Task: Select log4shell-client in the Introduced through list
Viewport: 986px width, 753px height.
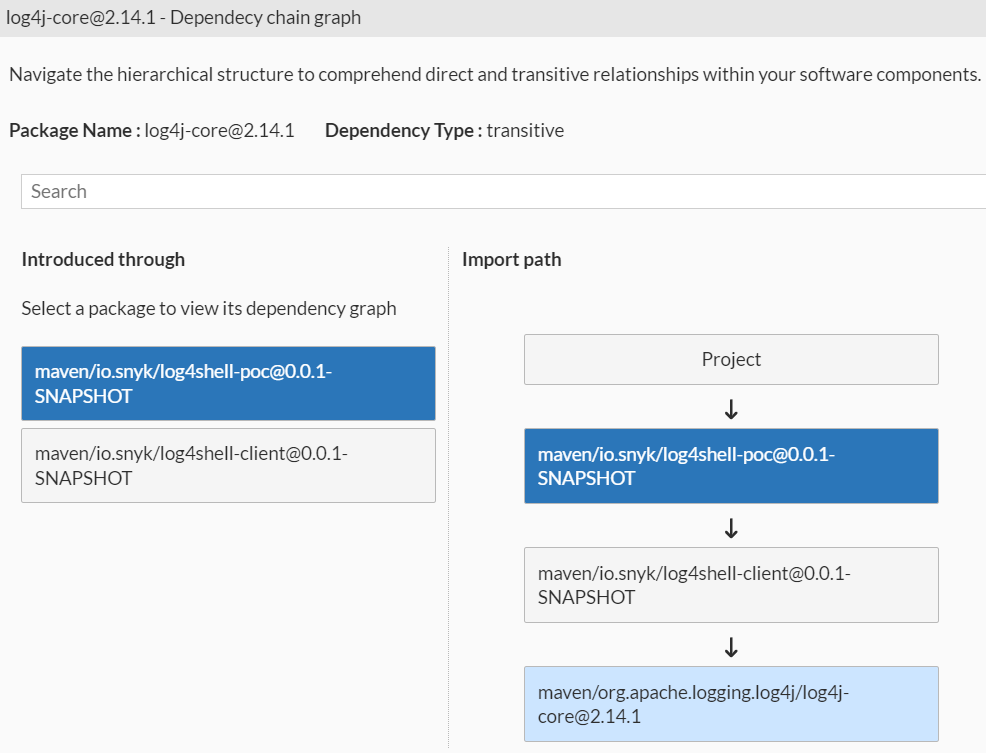Action: (x=228, y=465)
